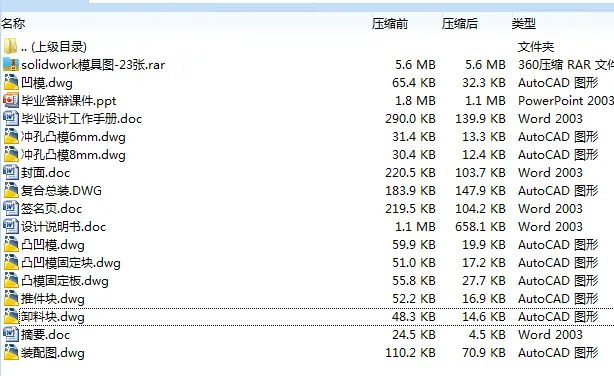Click the 4.5 KB compressed size of 摘要.doc

487,335
